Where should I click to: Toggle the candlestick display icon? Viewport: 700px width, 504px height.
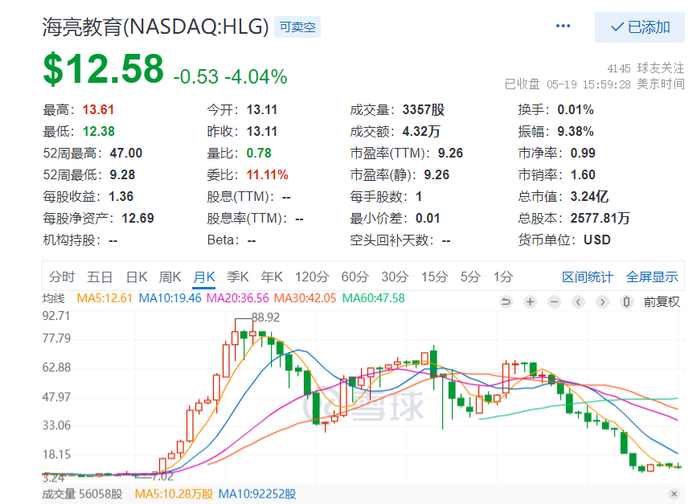click(x=626, y=302)
